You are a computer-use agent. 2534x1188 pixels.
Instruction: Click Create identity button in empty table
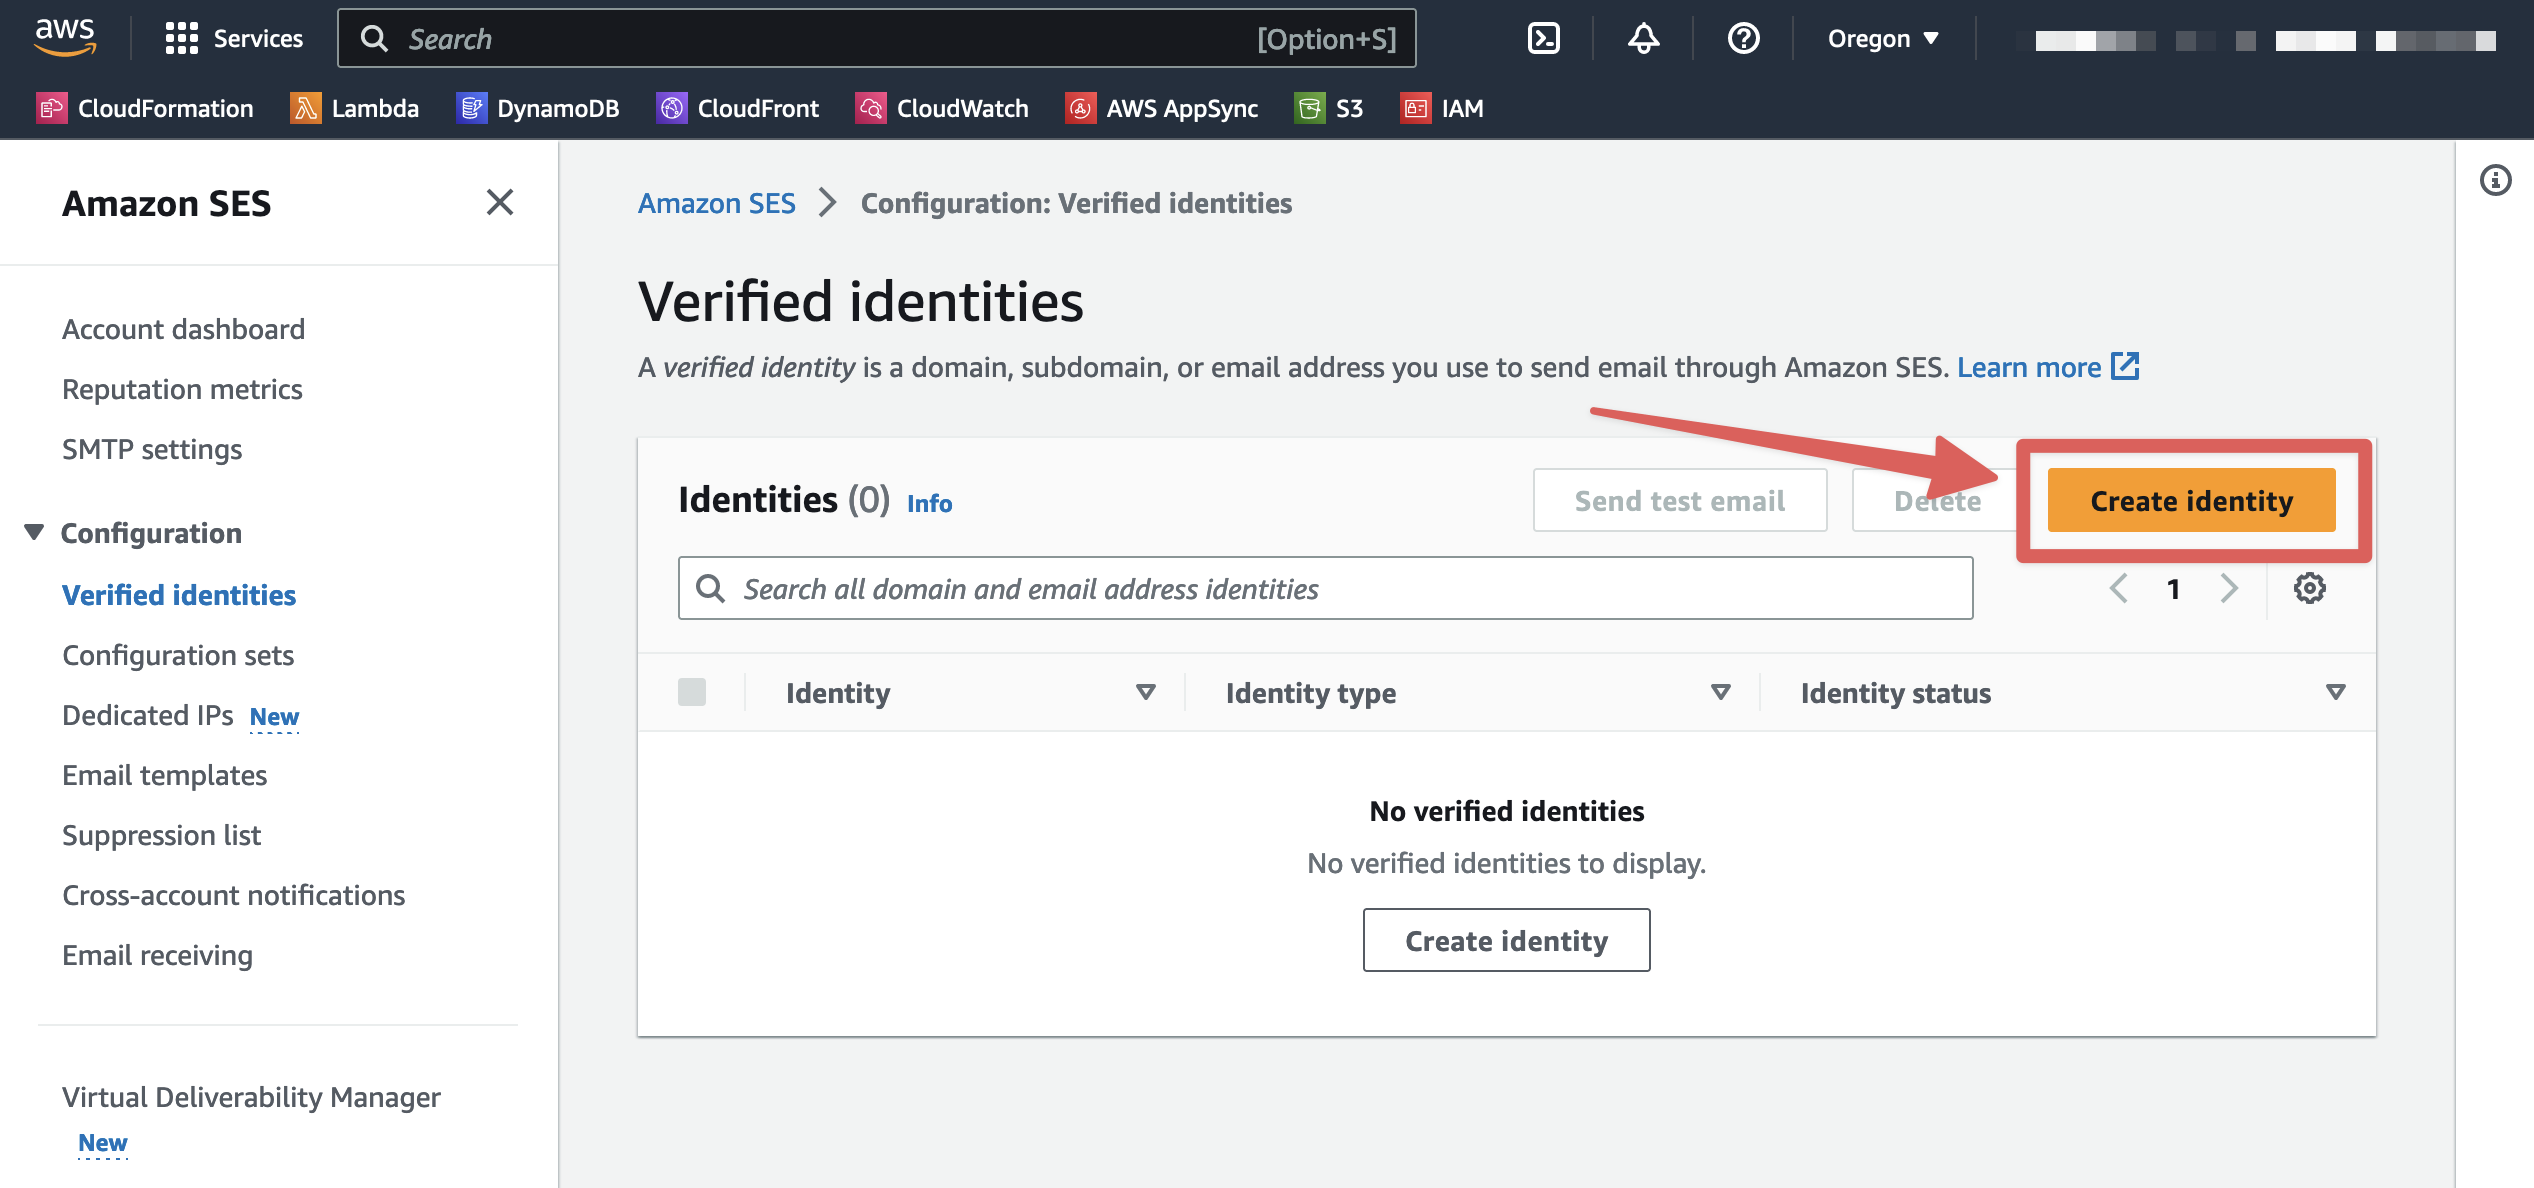tap(1506, 940)
